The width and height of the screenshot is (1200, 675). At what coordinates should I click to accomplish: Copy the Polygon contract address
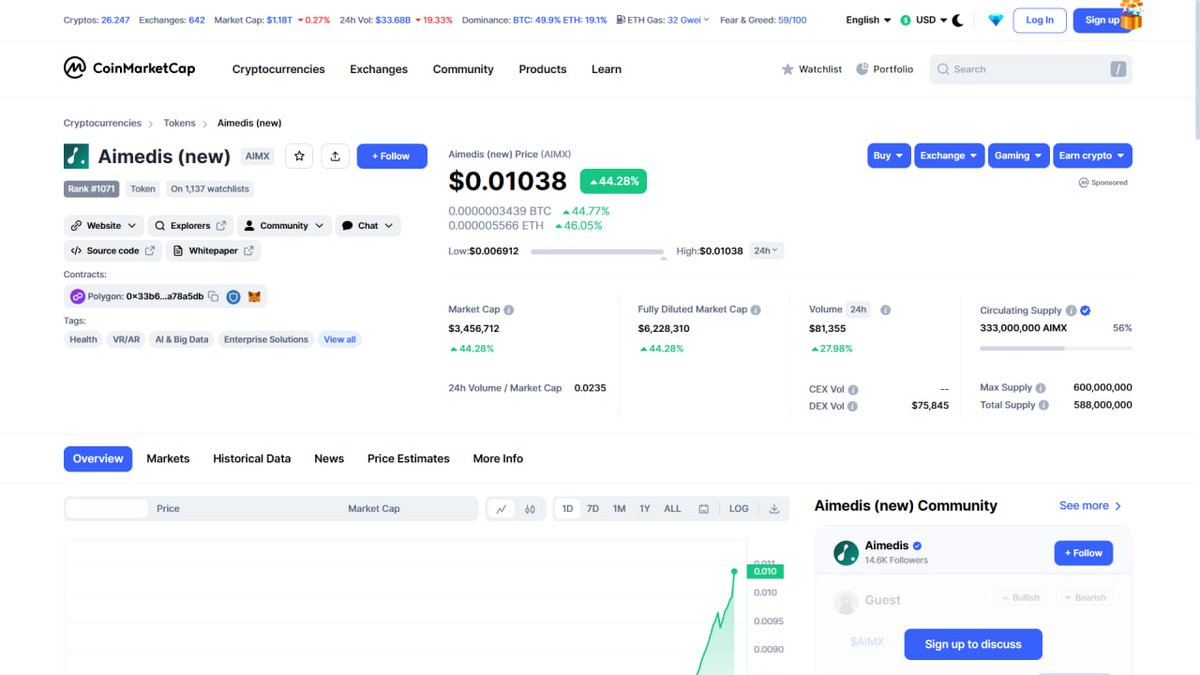click(213, 297)
